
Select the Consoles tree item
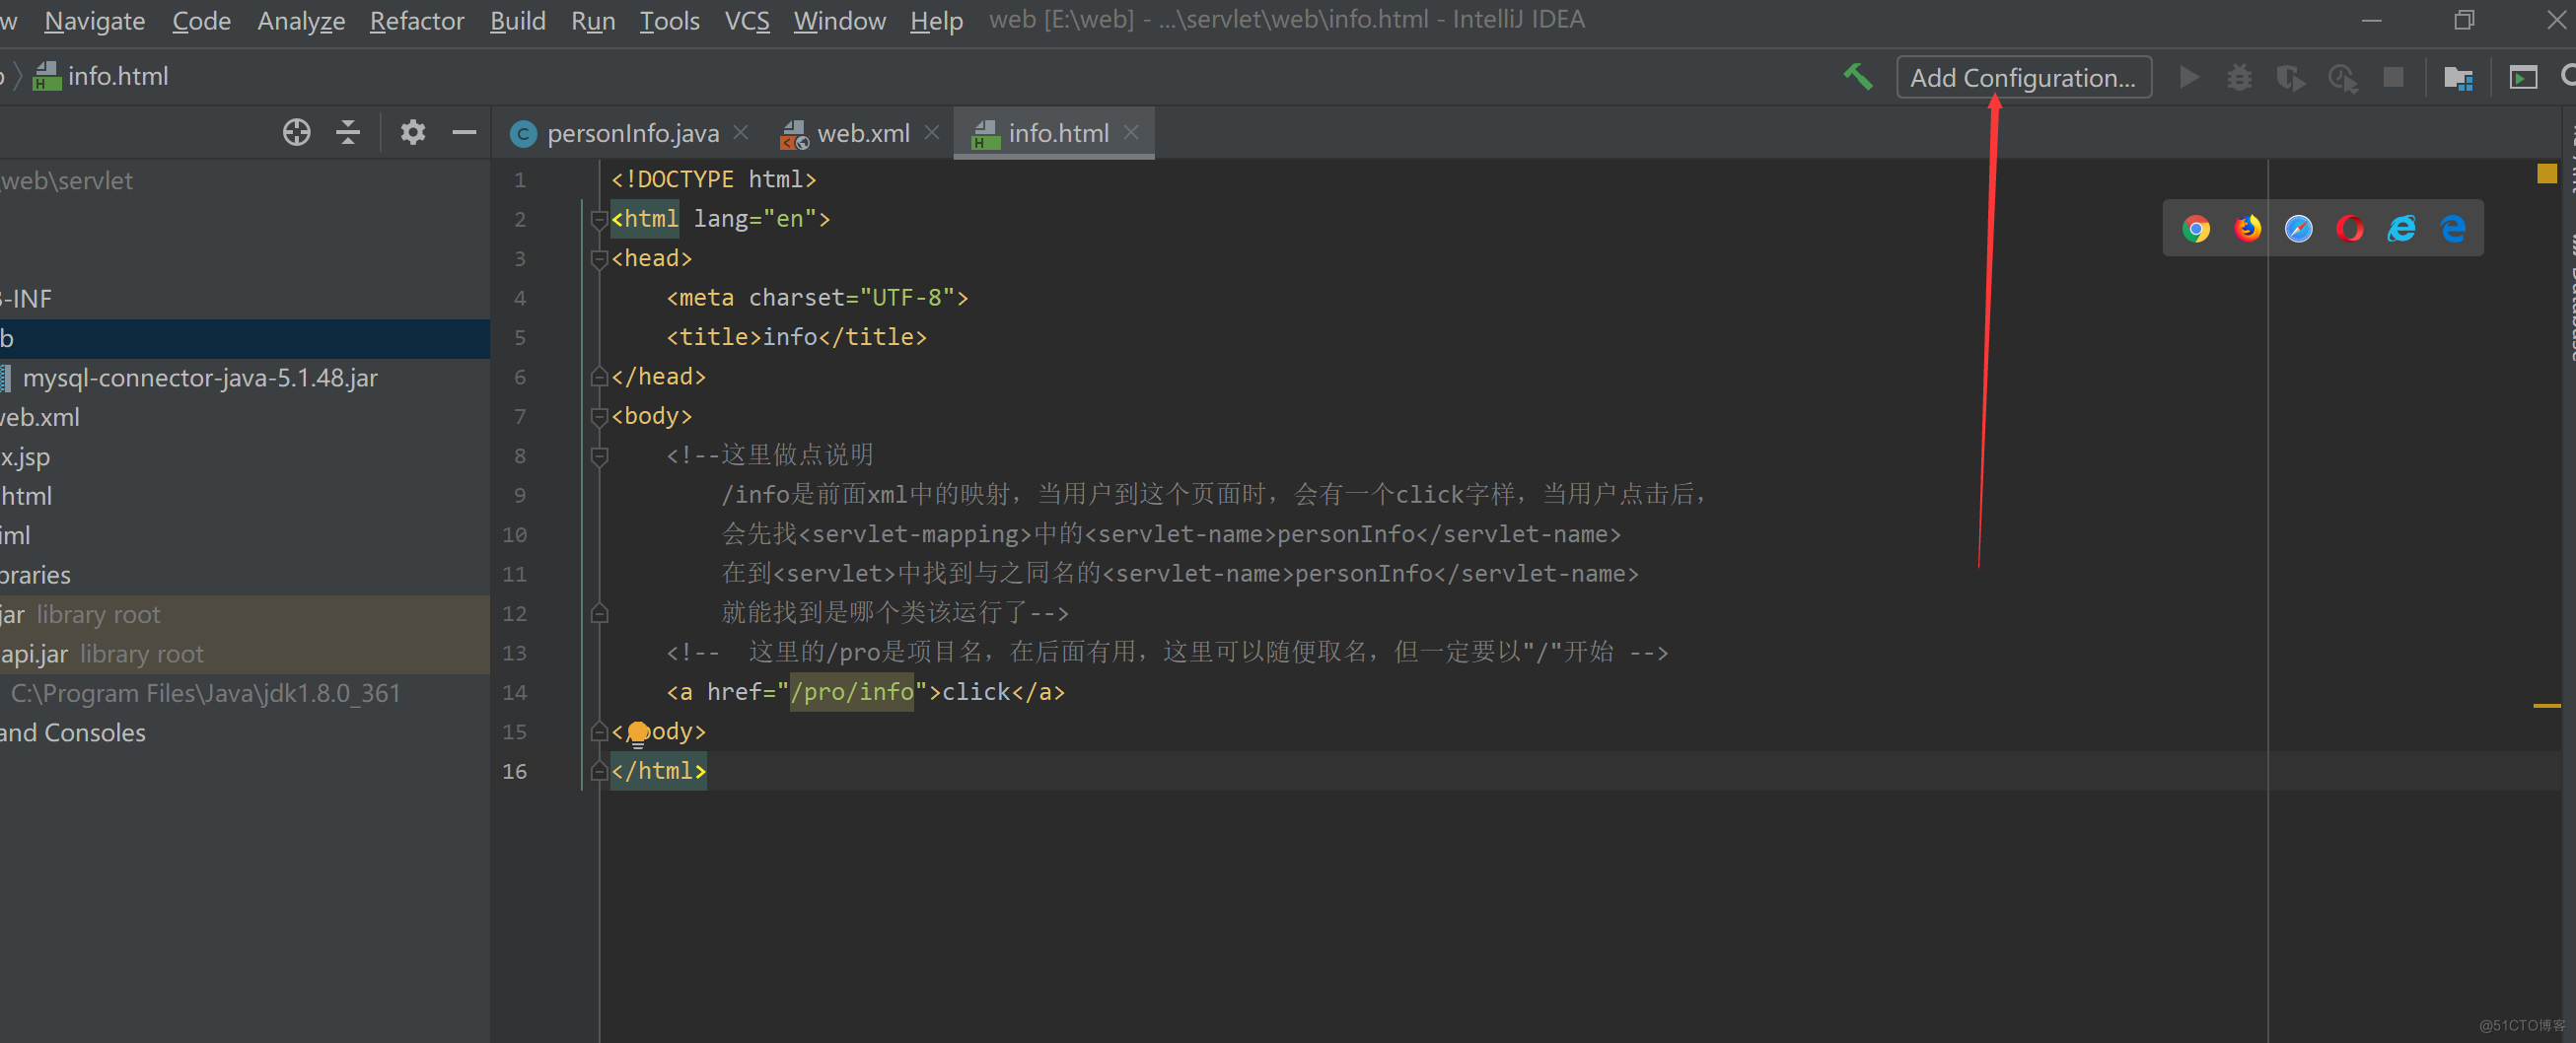(x=245, y=733)
